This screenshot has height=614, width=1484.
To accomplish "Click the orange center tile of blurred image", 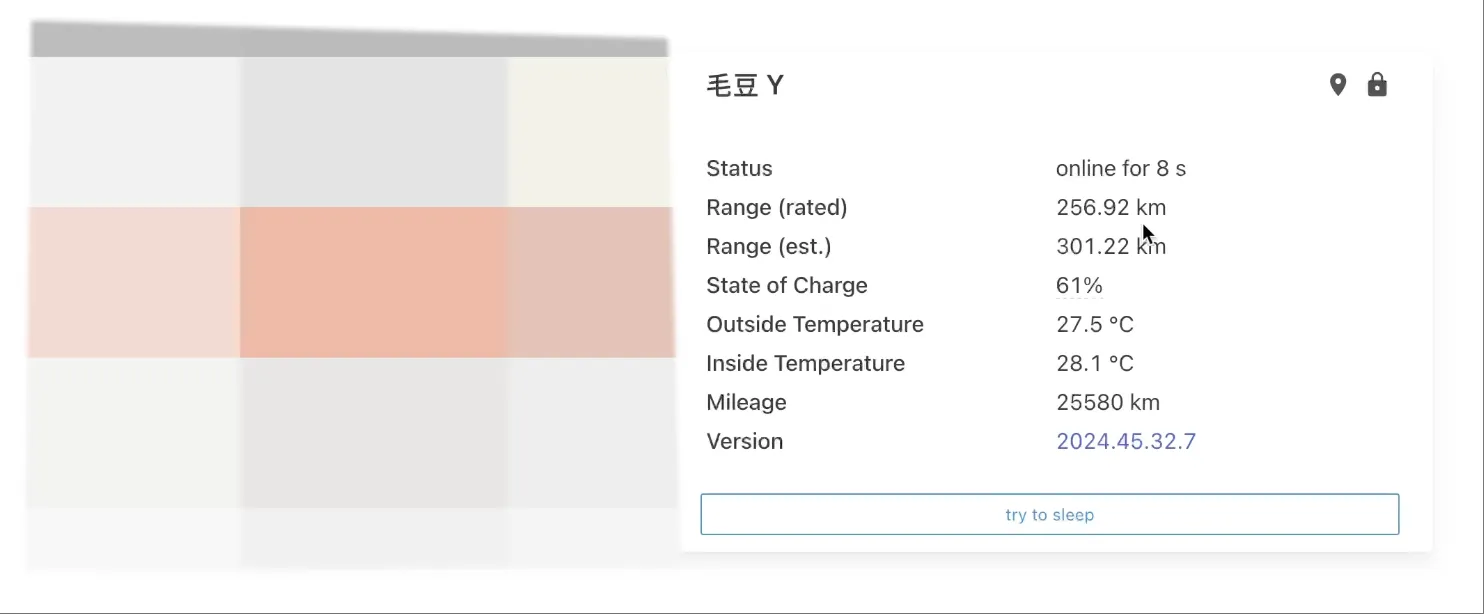I will (373, 282).
